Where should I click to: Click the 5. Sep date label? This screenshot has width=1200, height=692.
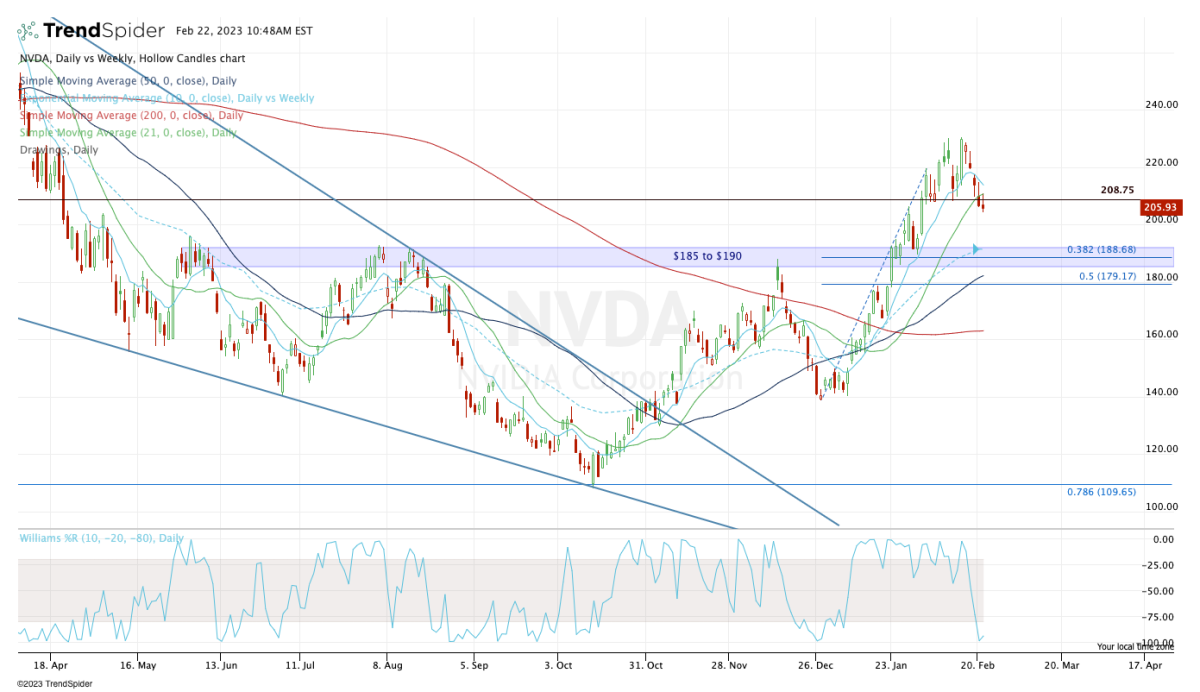(x=475, y=664)
